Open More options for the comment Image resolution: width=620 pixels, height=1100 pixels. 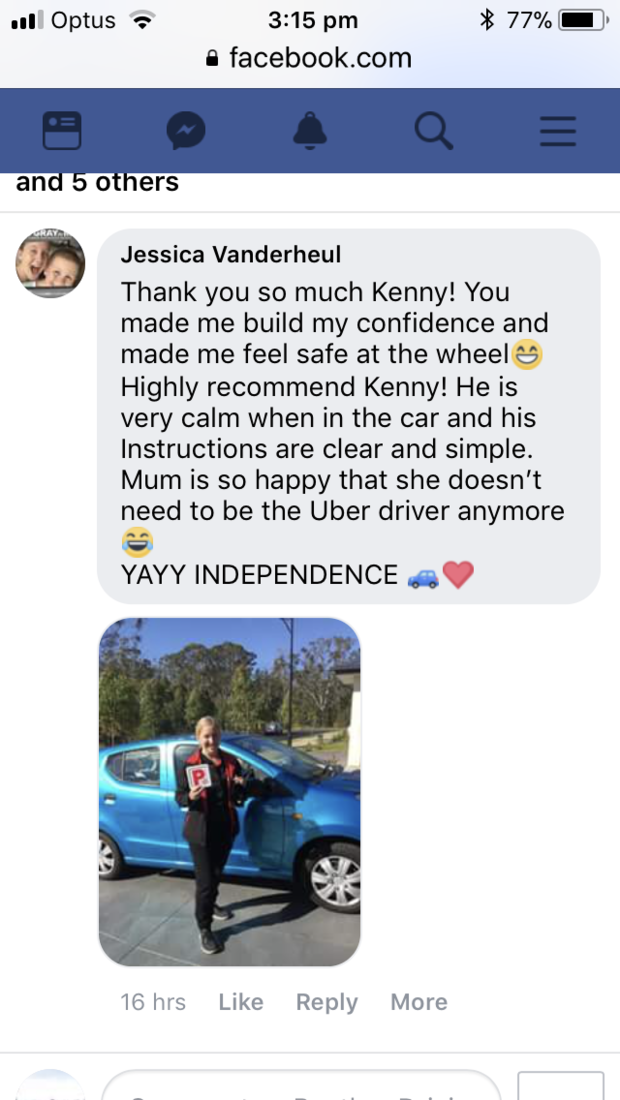point(419,1002)
